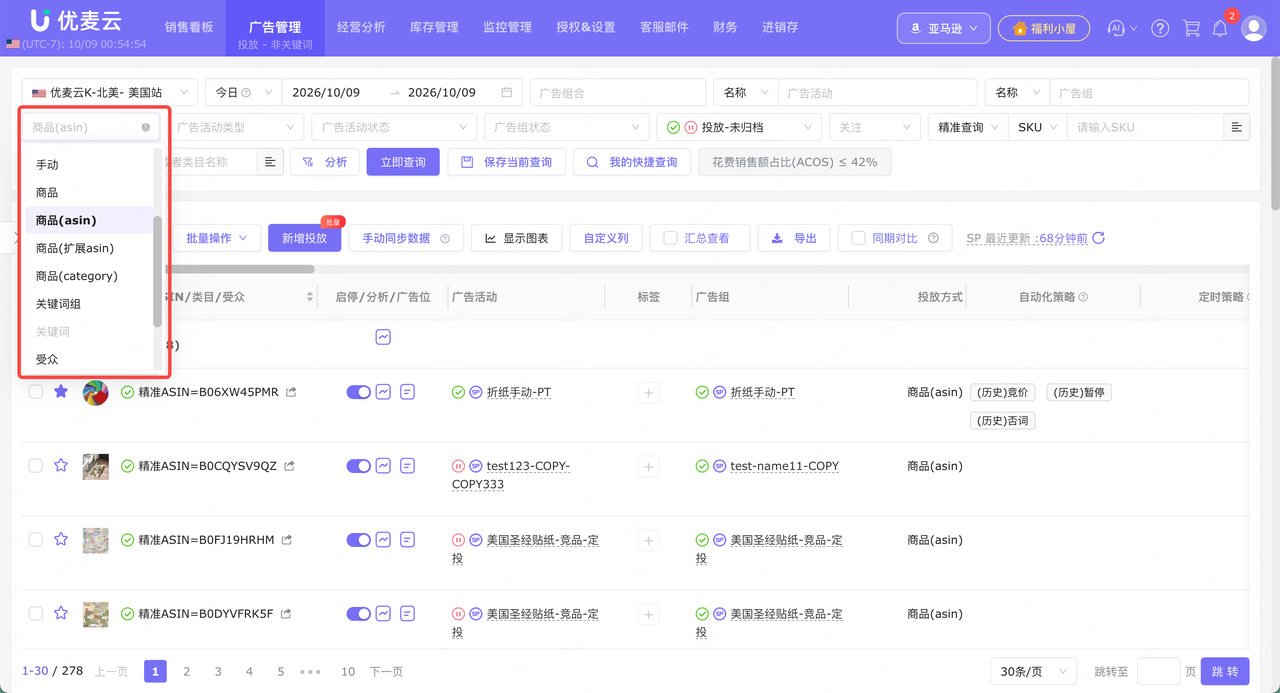
Task: Star the B0FJ19HRHM row
Action: (x=61, y=540)
